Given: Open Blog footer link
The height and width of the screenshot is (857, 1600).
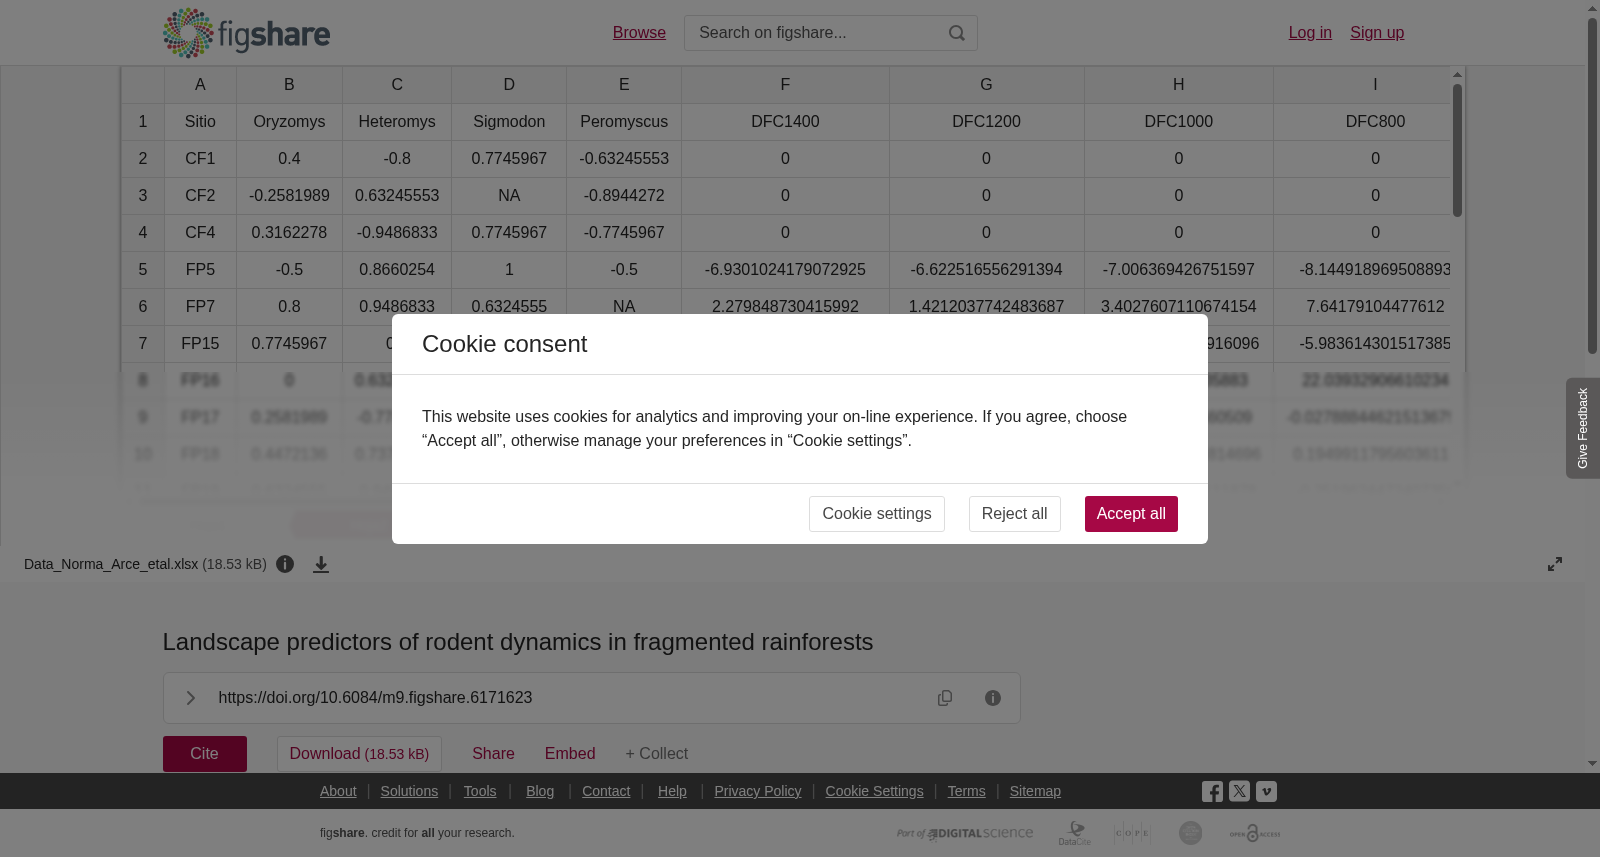Looking at the screenshot, I should click(x=540, y=791).
